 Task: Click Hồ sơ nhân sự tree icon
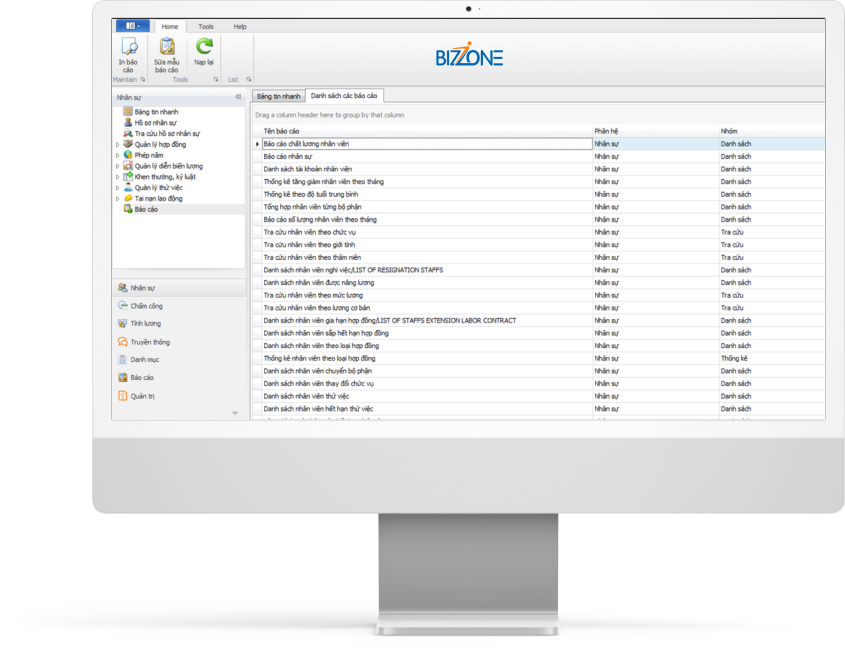(x=128, y=122)
